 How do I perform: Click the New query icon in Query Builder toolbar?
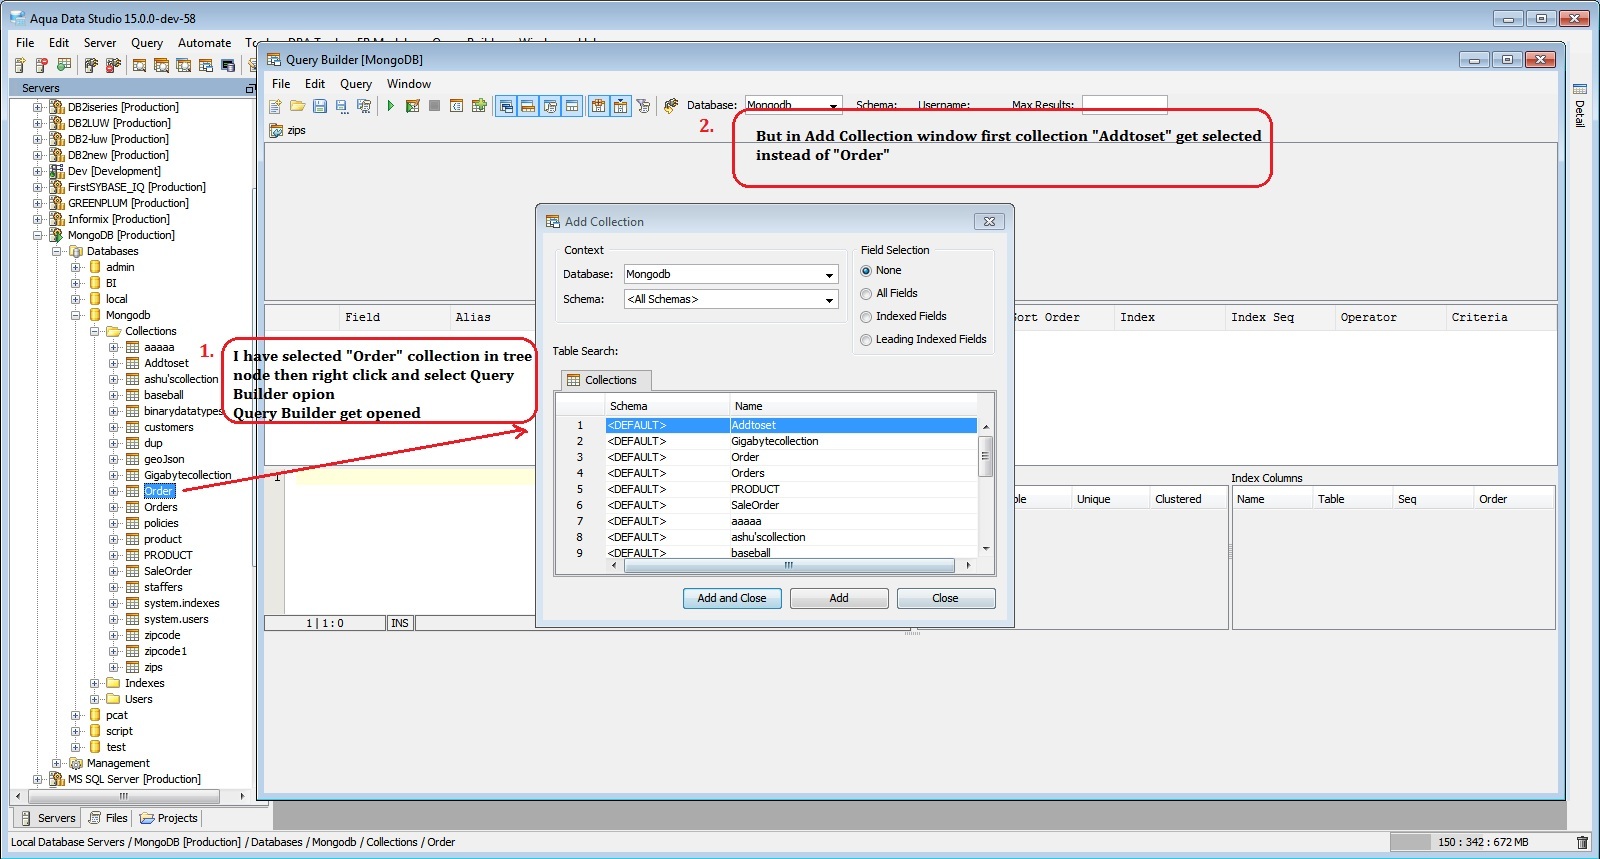276,105
